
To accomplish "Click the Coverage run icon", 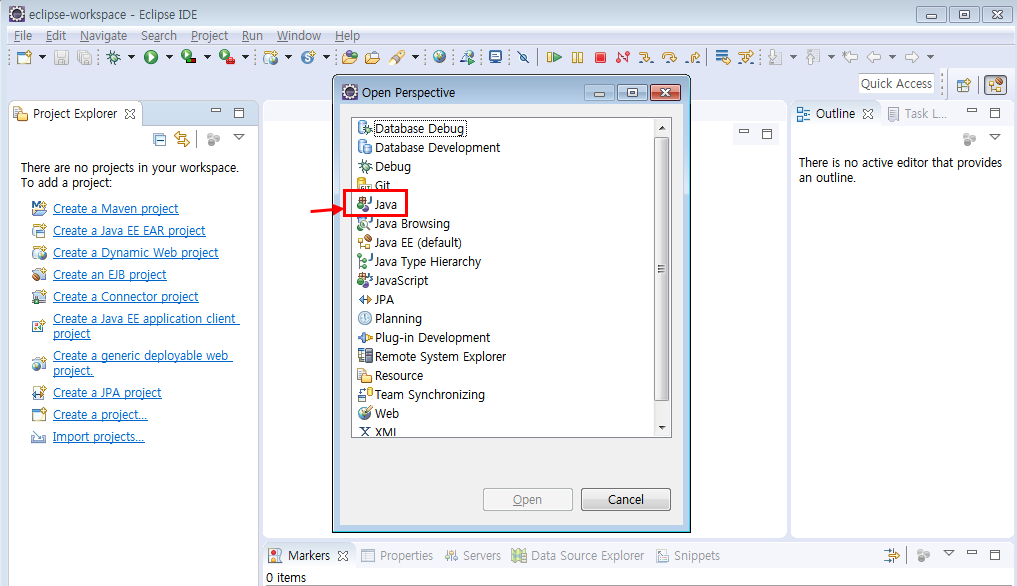I will point(189,57).
